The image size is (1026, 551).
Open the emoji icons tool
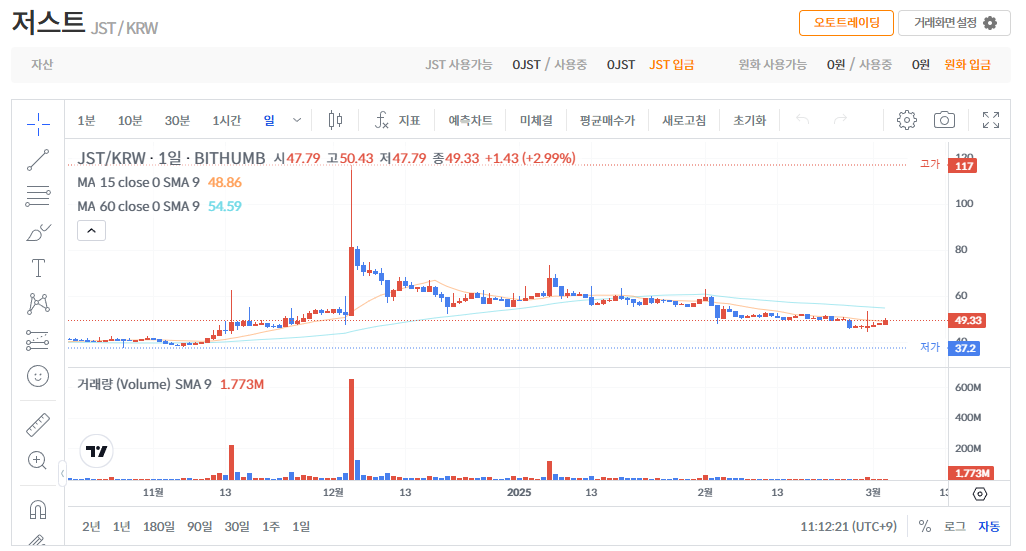pyautogui.click(x=38, y=376)
